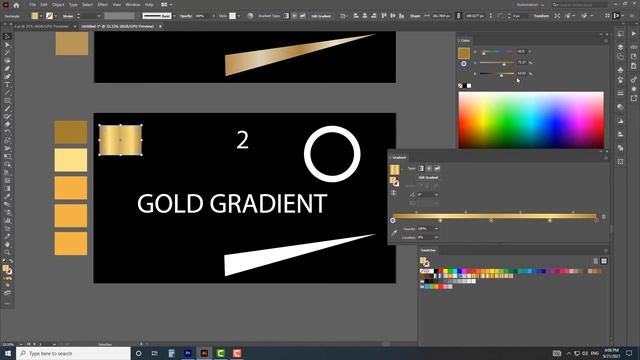Image resolution: width=640 pixels, height=360 pixels.
Task: Switch Swatches panel to thumbnail view
Action: click(x=604, y=261)
